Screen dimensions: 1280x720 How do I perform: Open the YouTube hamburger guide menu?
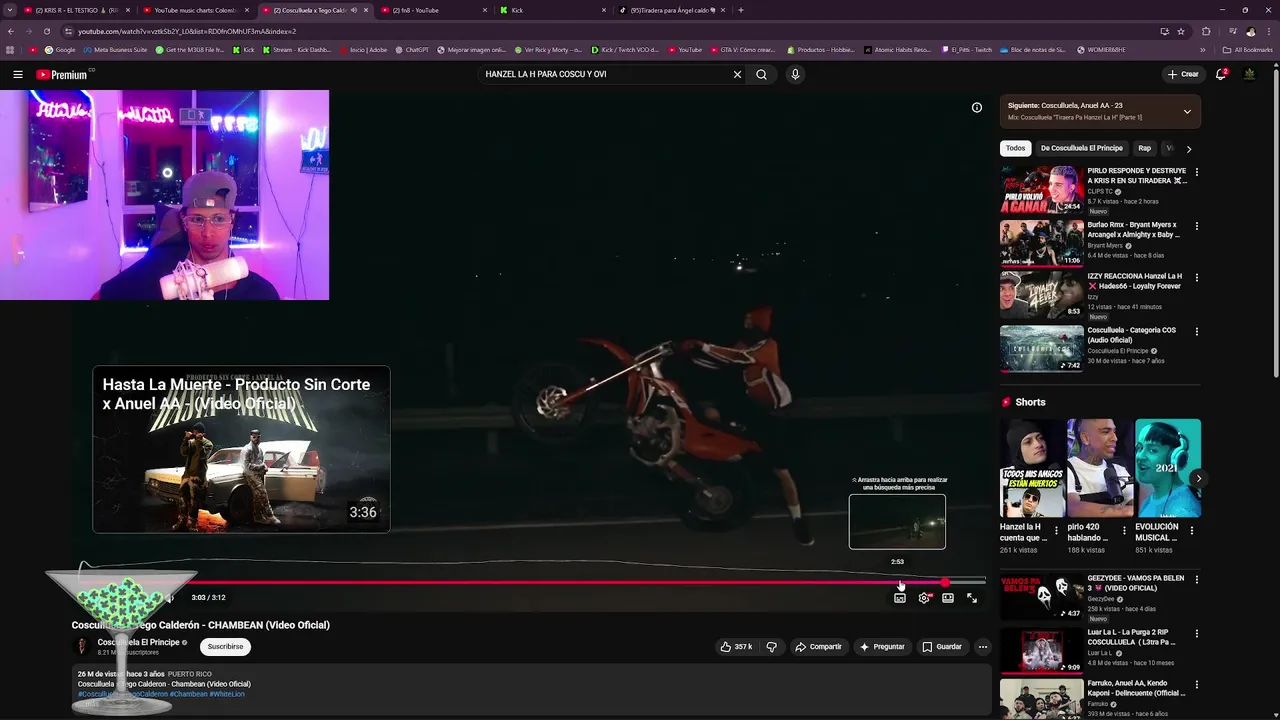click(x=17, y=74)
